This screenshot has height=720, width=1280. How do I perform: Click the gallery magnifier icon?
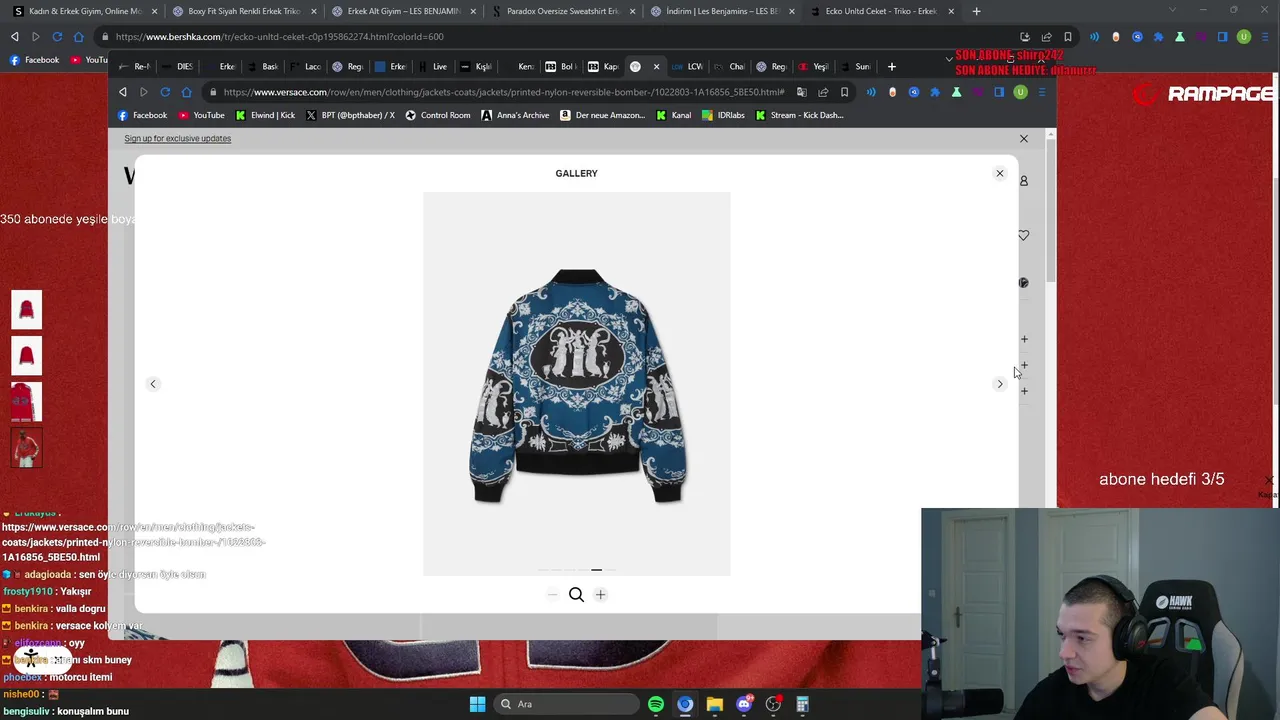576,595
